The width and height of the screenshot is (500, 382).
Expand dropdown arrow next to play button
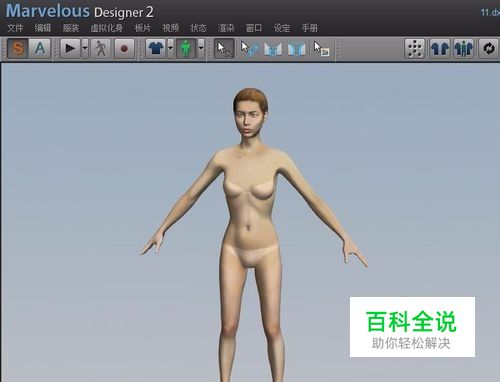tap(85, 49)
